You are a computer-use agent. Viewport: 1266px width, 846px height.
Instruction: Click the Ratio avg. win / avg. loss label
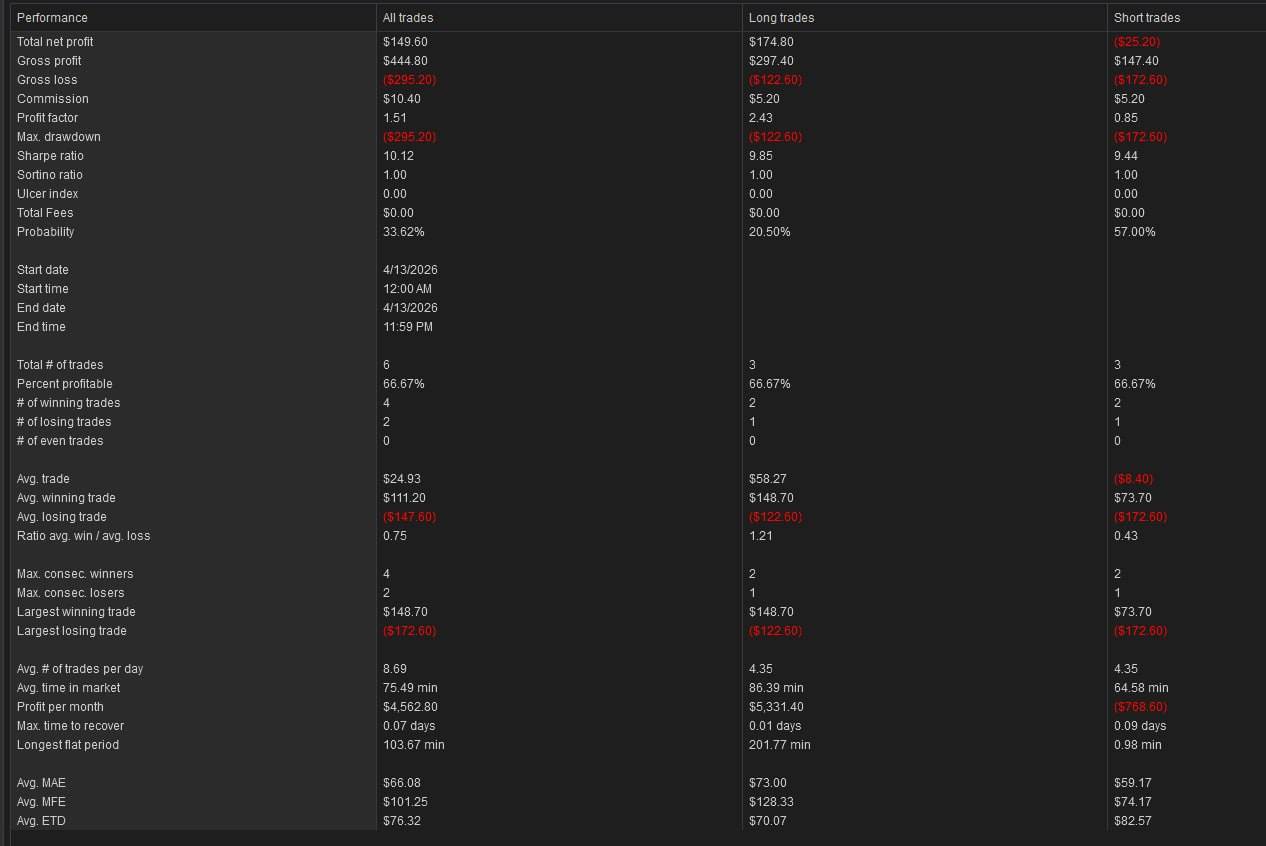[x=83, y=536]
